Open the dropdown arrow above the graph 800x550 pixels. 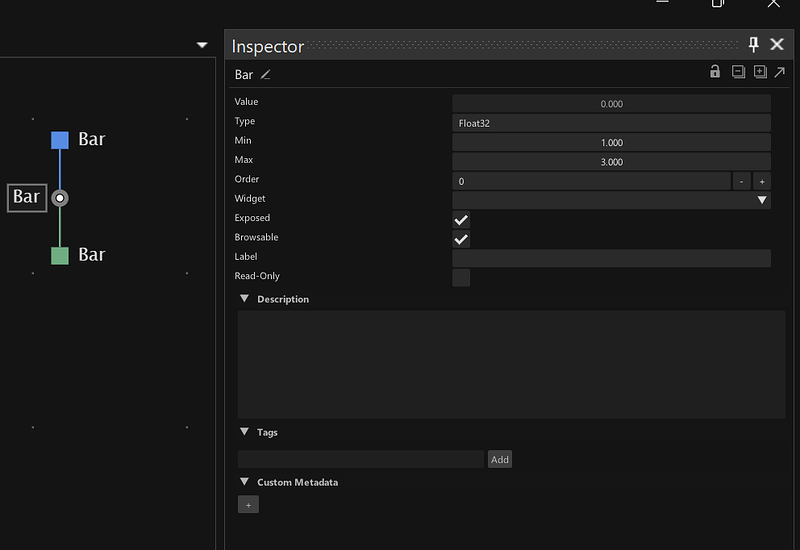(202, 45)
